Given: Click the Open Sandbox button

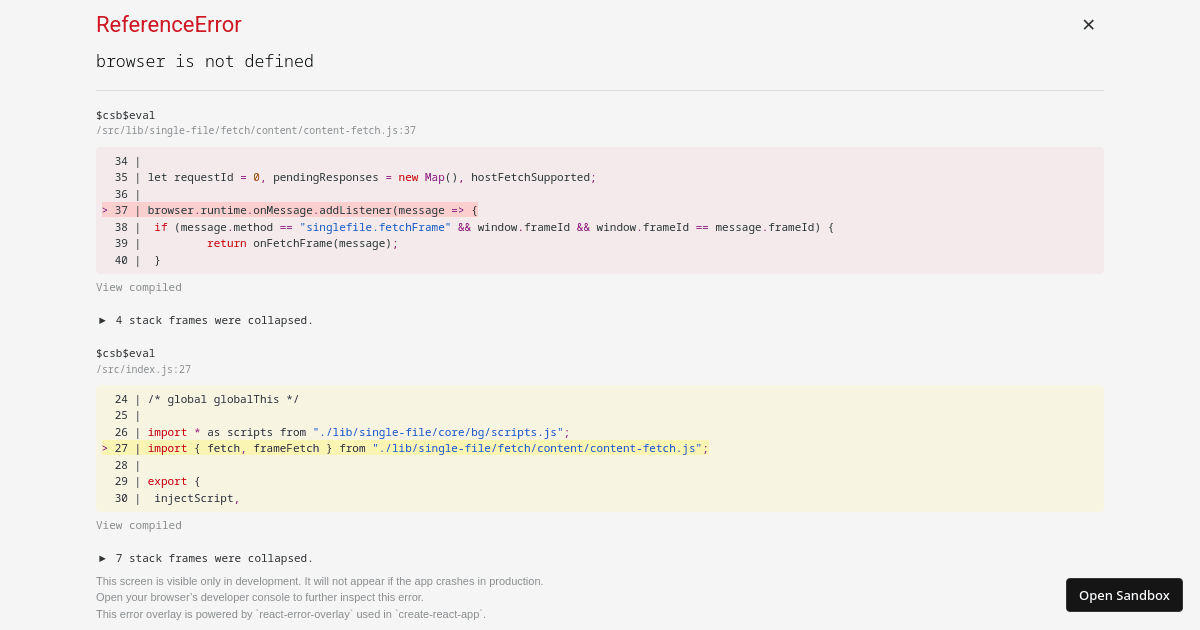Looking at the screenshot, I should [1124, 595].
